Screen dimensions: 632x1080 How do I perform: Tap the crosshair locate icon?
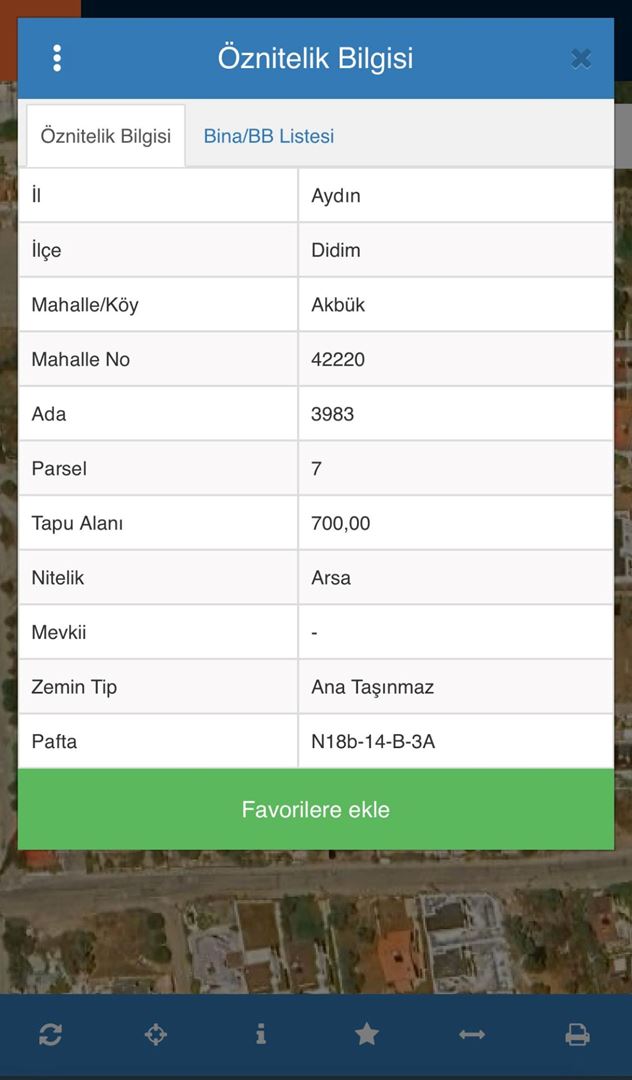point(156,1035)
